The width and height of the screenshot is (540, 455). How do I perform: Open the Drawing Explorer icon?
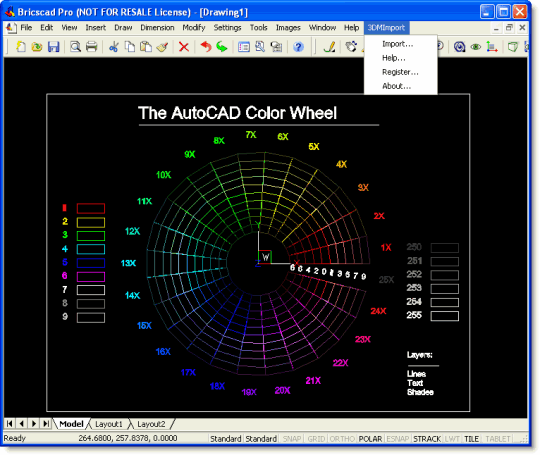260,46
